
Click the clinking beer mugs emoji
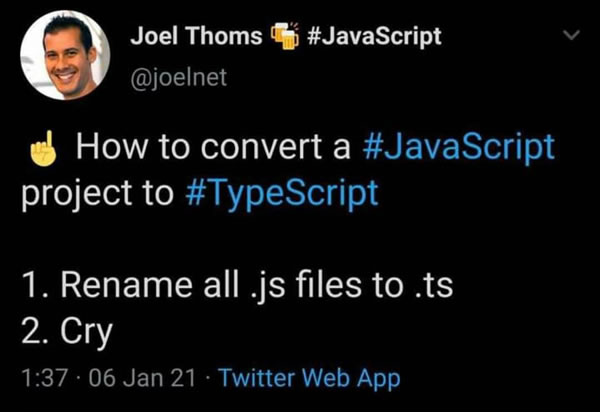point(285,35)
